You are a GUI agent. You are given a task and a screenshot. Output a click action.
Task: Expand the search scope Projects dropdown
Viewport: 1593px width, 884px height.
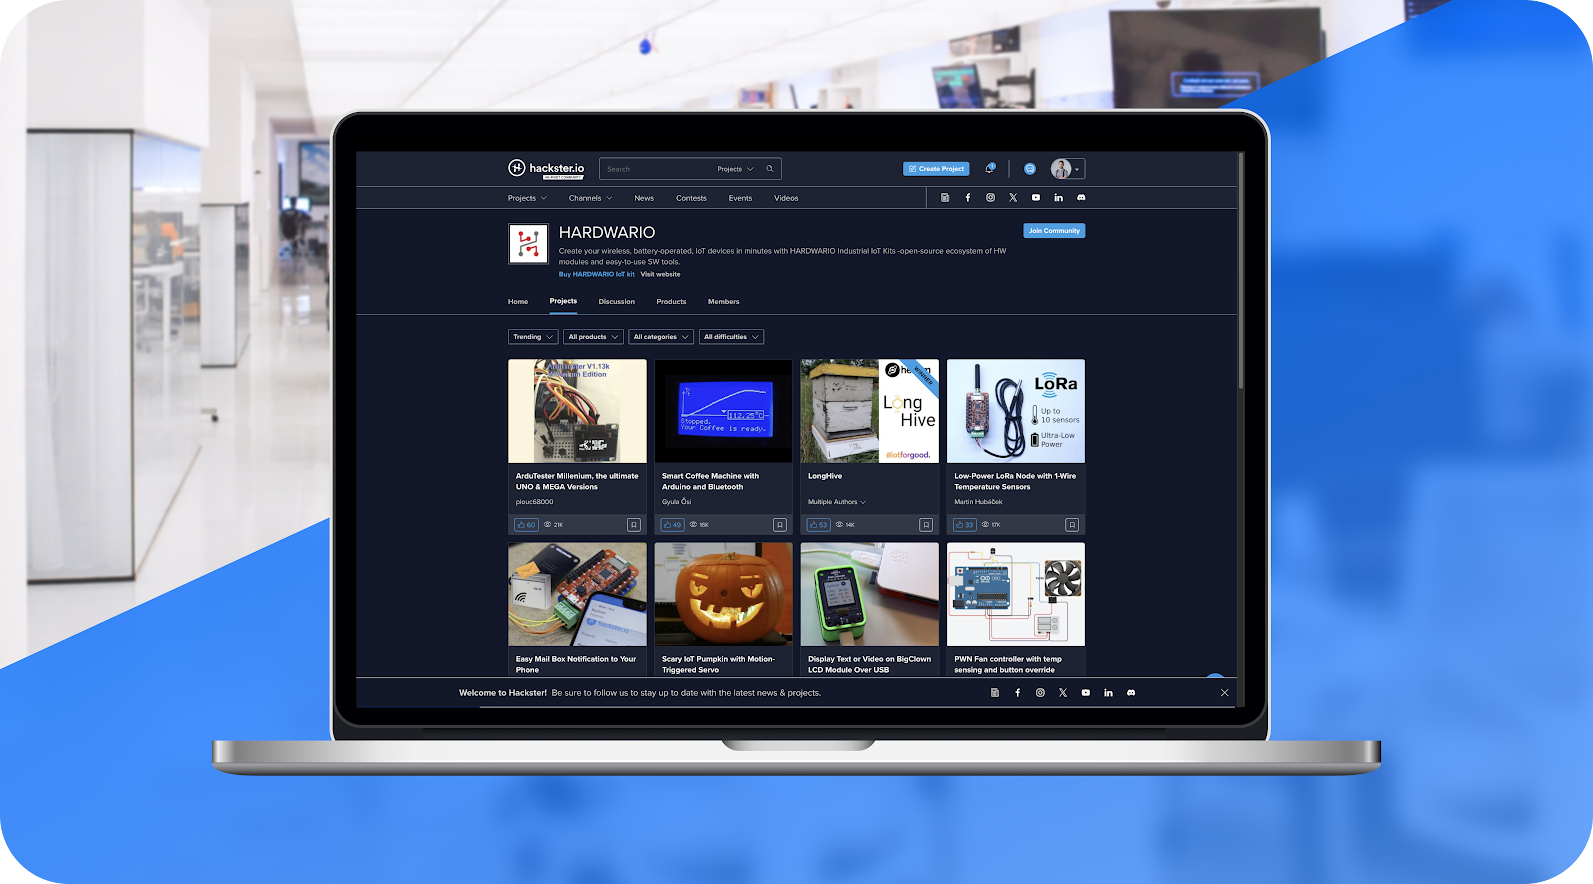(x=735, y=169)
